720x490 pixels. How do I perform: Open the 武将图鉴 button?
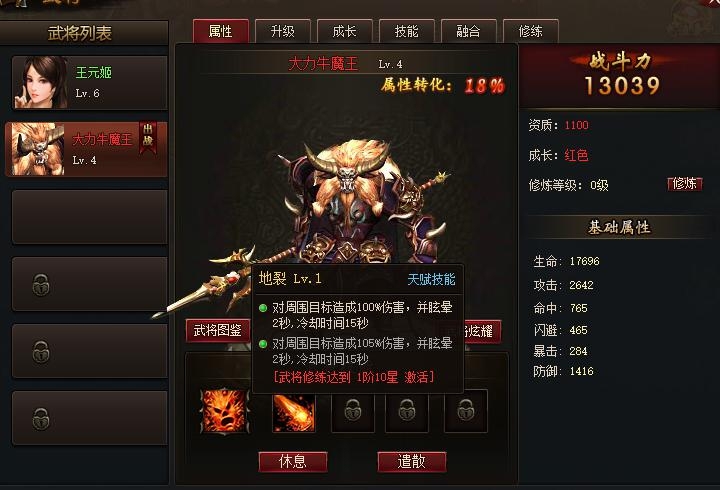(218, 331)
